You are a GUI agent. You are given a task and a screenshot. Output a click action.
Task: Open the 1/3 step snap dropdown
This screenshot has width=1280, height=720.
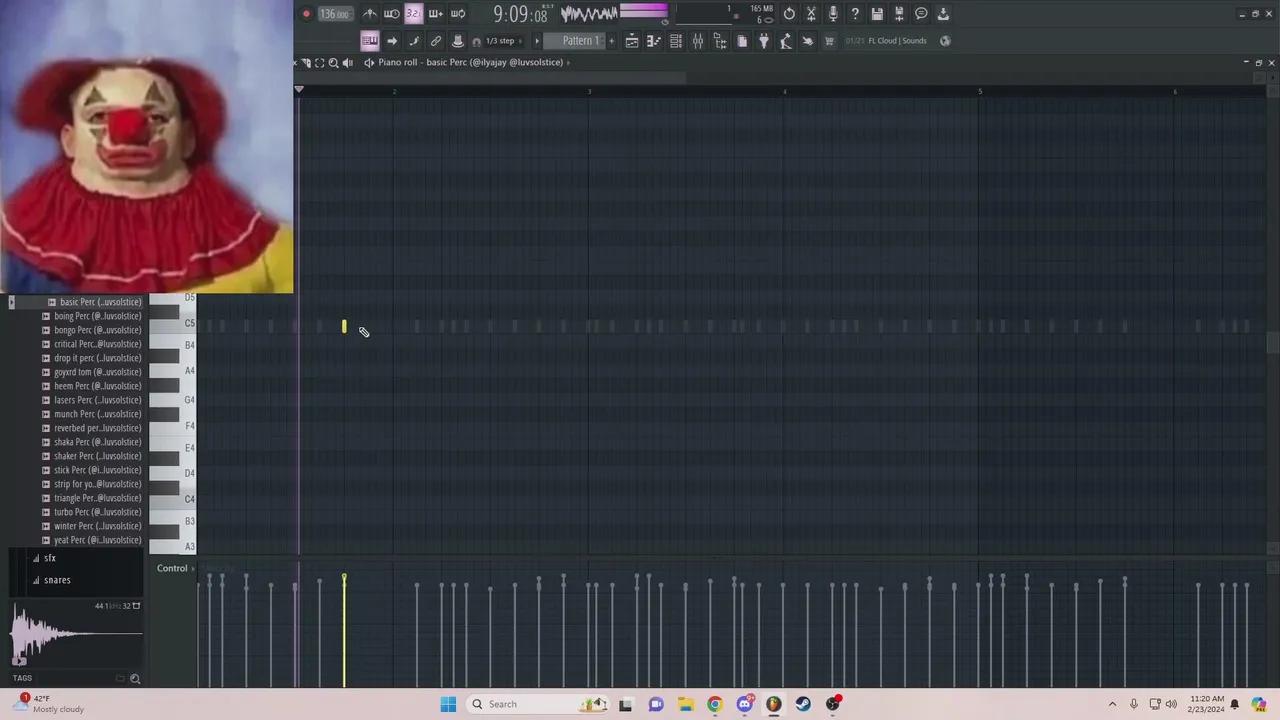click(499, 41)
